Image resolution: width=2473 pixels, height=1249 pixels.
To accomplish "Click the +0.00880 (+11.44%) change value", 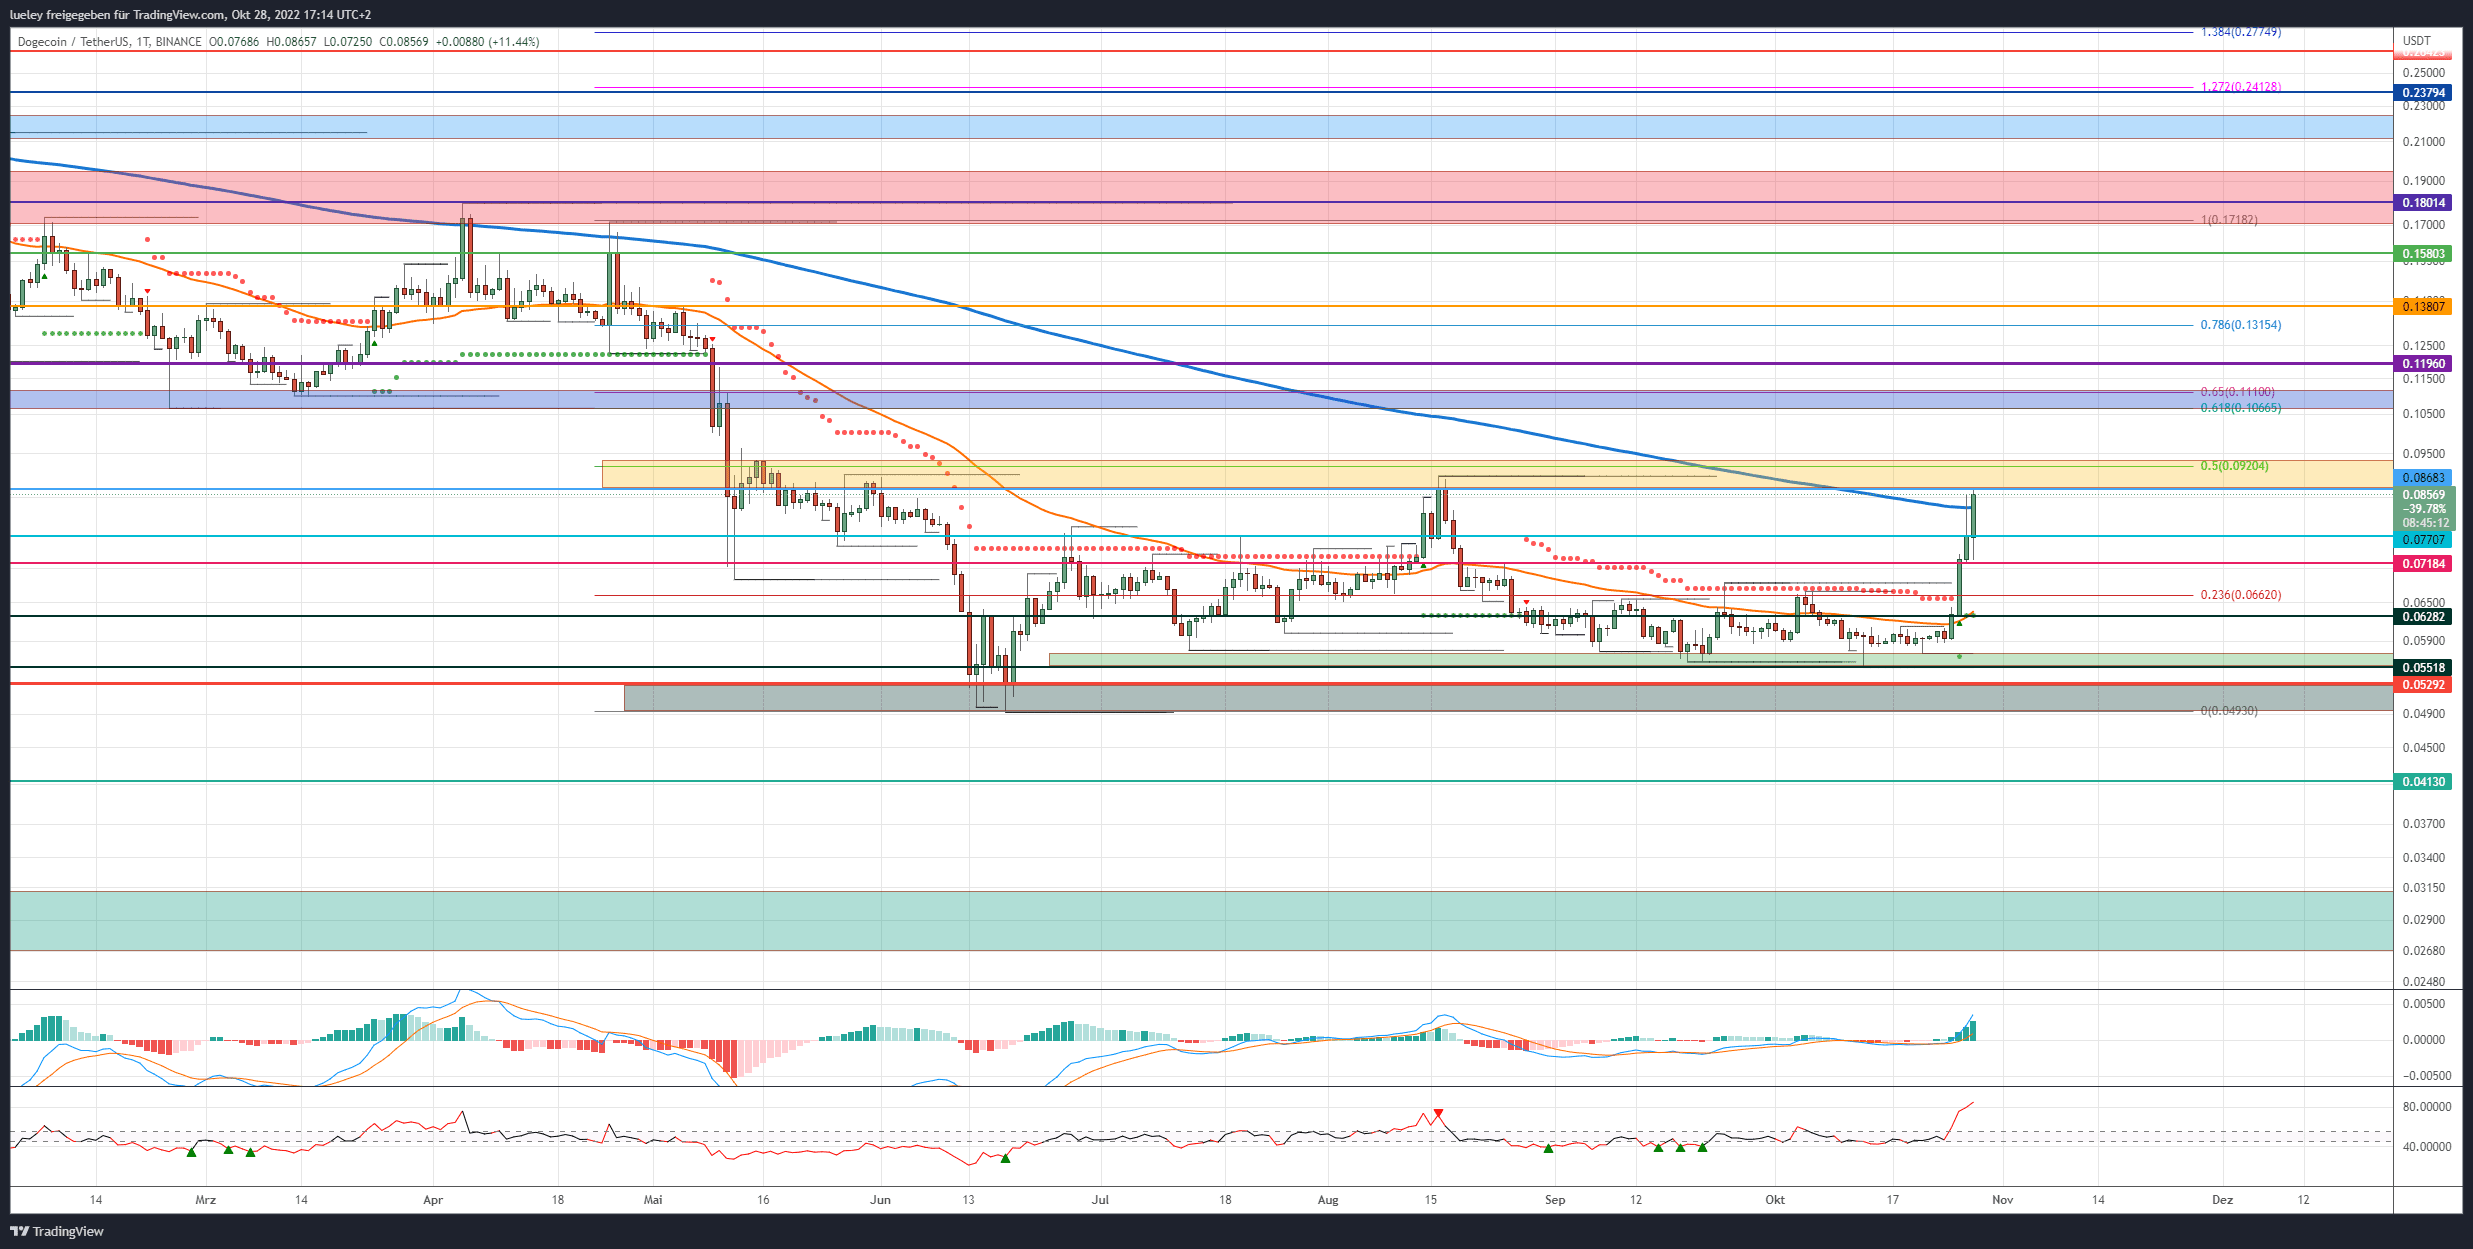I will click(x=488, y=42).
